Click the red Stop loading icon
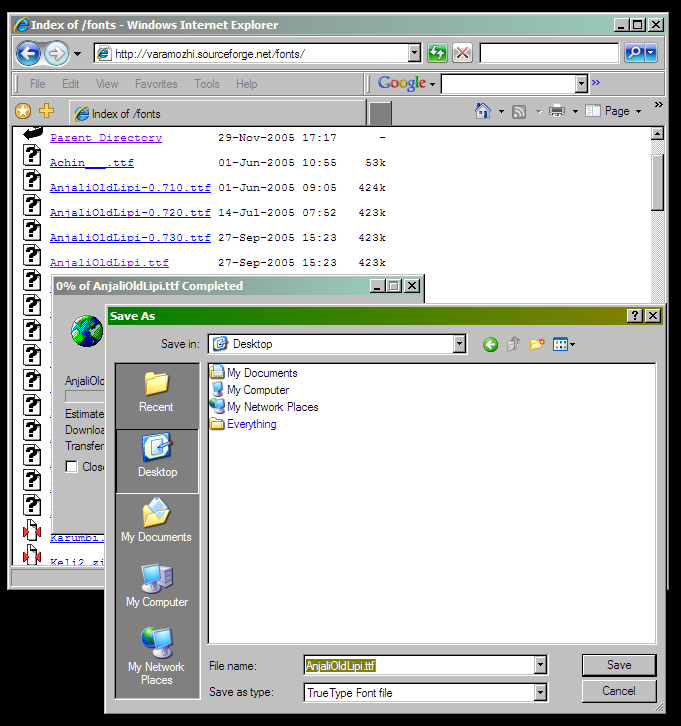The height and width of the screenshot is (726, 681). (462, 53)
